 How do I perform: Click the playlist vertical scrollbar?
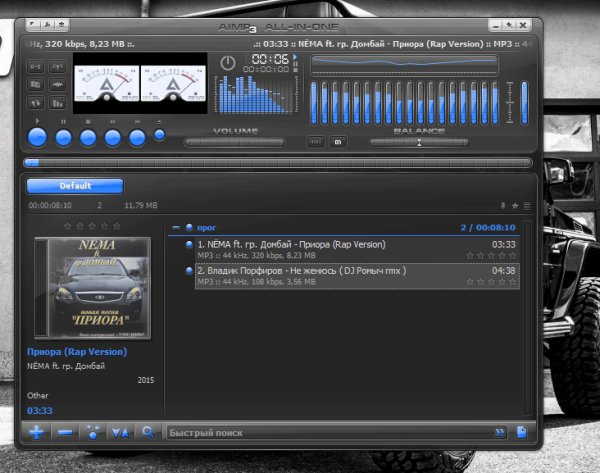click(527, 317)
